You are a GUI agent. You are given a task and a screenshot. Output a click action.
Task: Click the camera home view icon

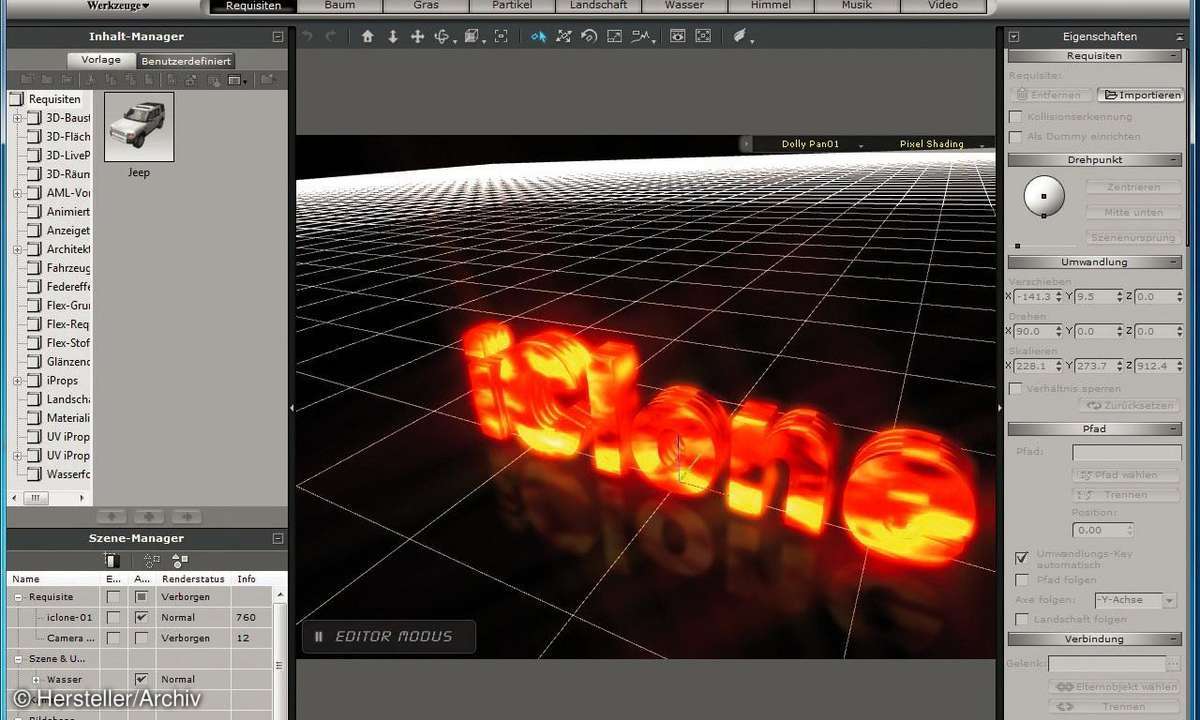(367, 36)
